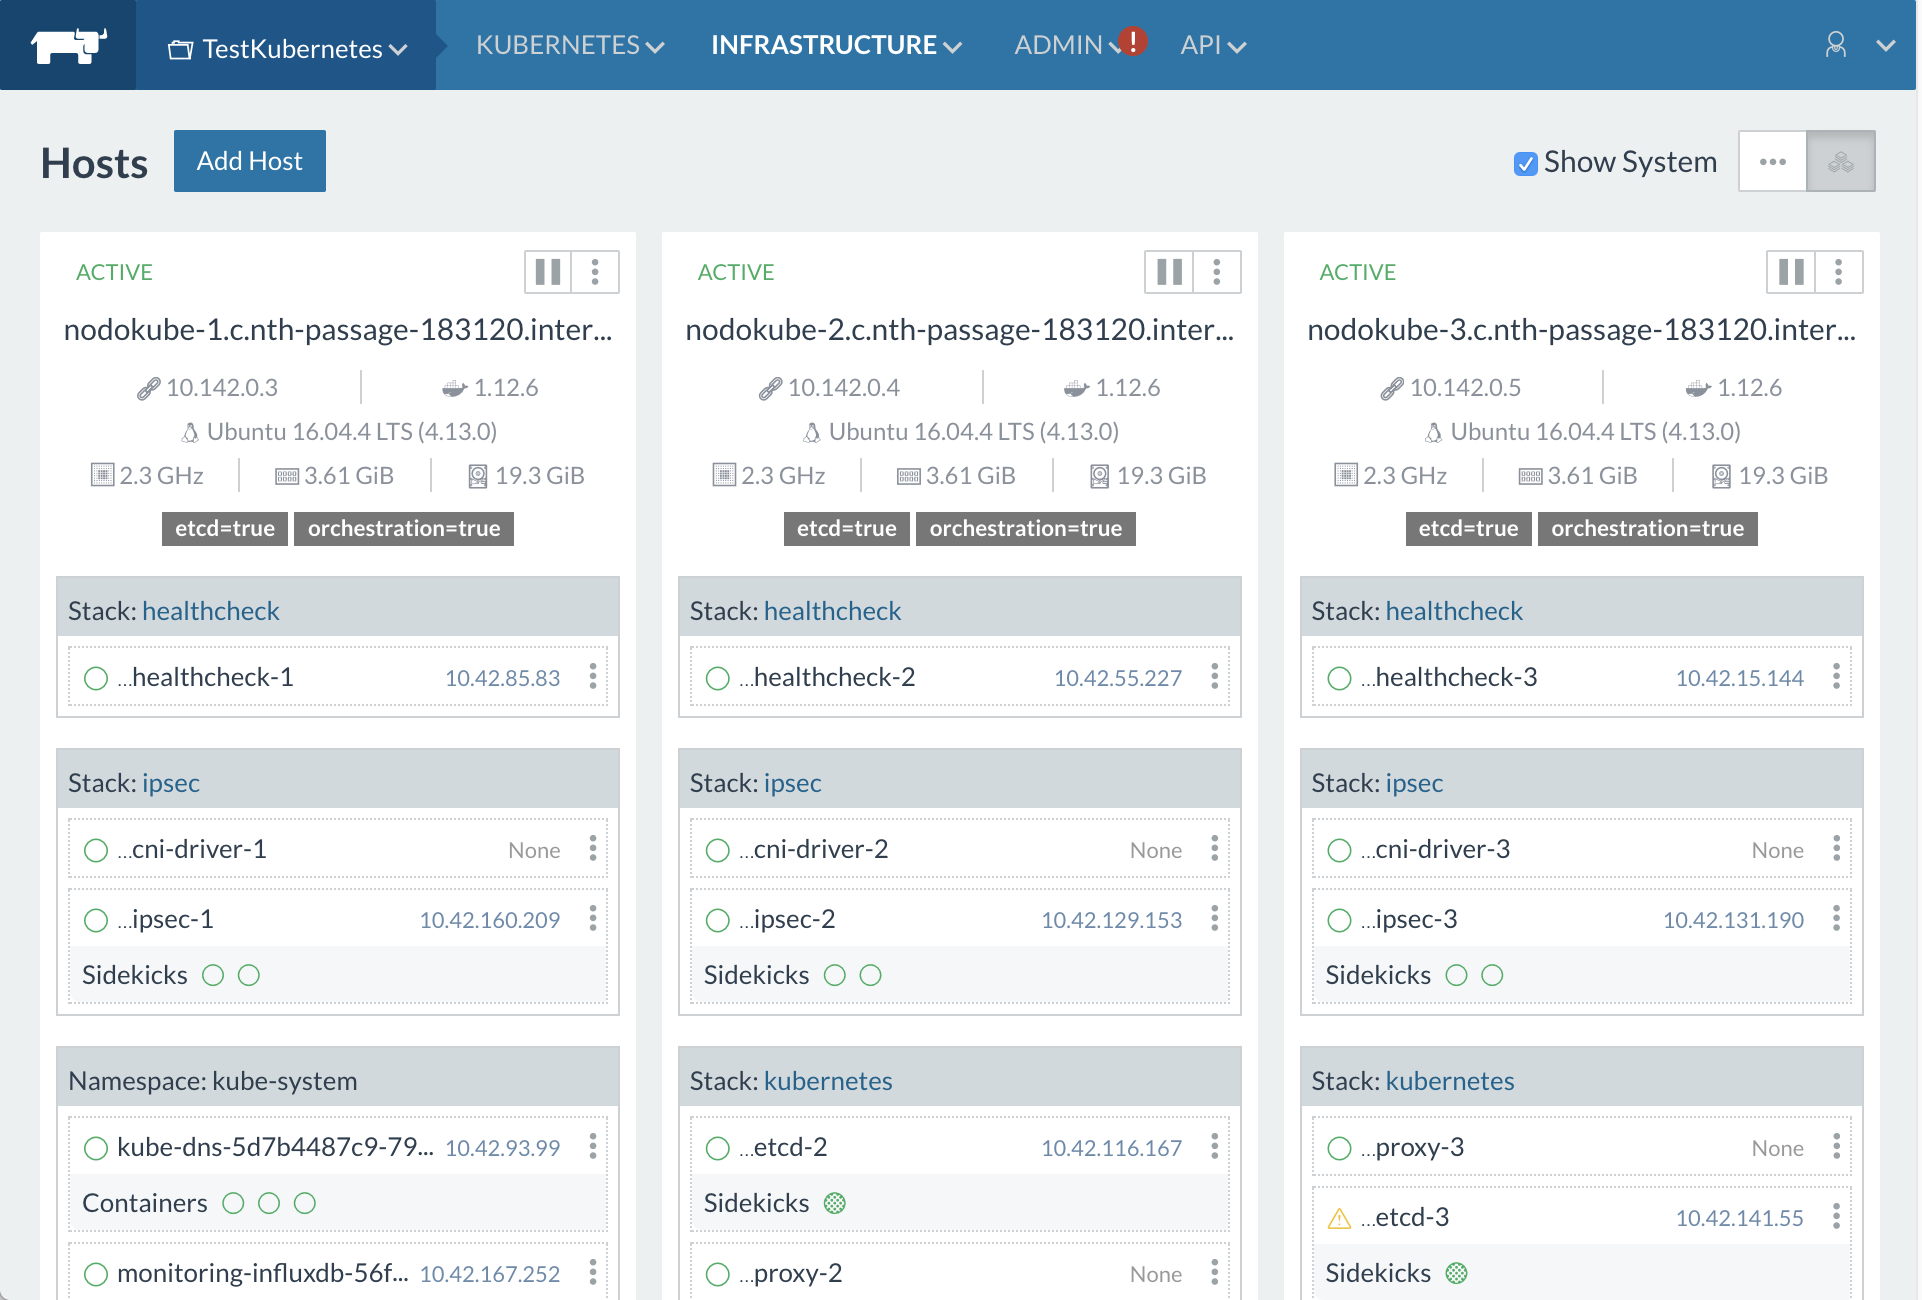
Task: Click IP address 10.42.85.83
Action: pos(502,678)
